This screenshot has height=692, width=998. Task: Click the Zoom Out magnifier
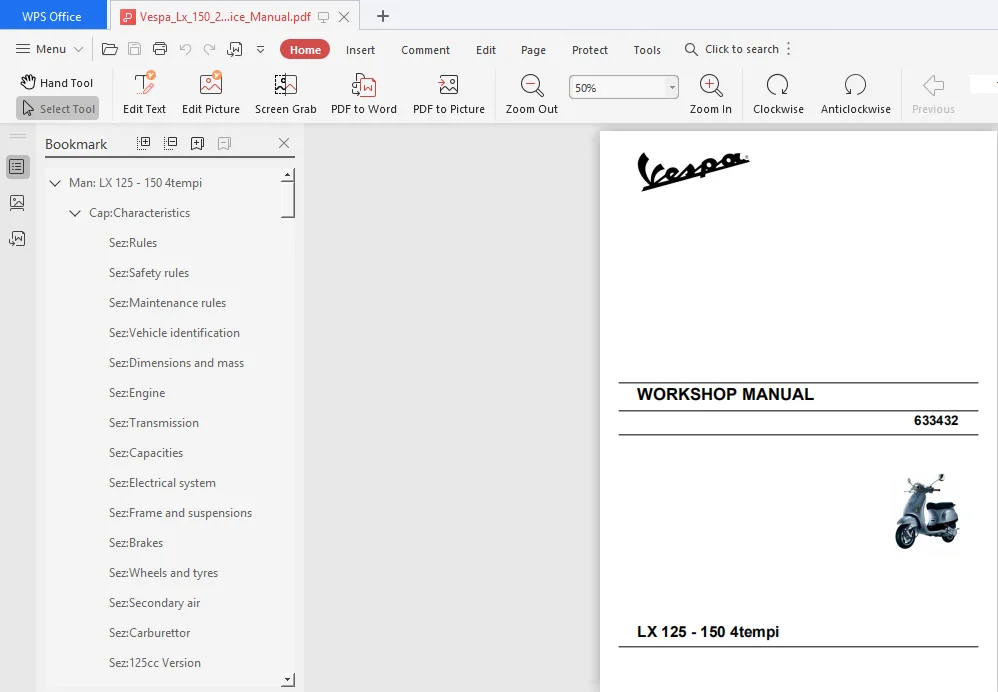pos(531,93)
